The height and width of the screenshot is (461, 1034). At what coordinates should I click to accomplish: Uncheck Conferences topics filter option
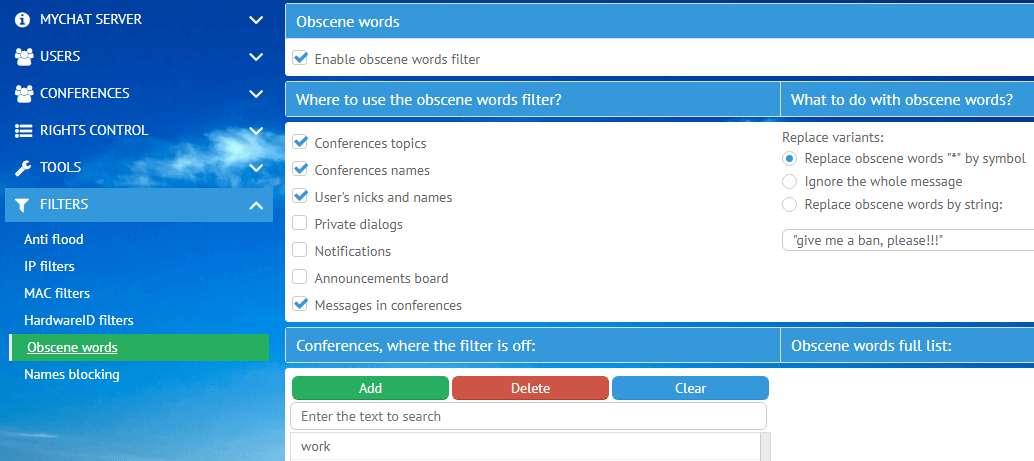(x=300, y=143)
